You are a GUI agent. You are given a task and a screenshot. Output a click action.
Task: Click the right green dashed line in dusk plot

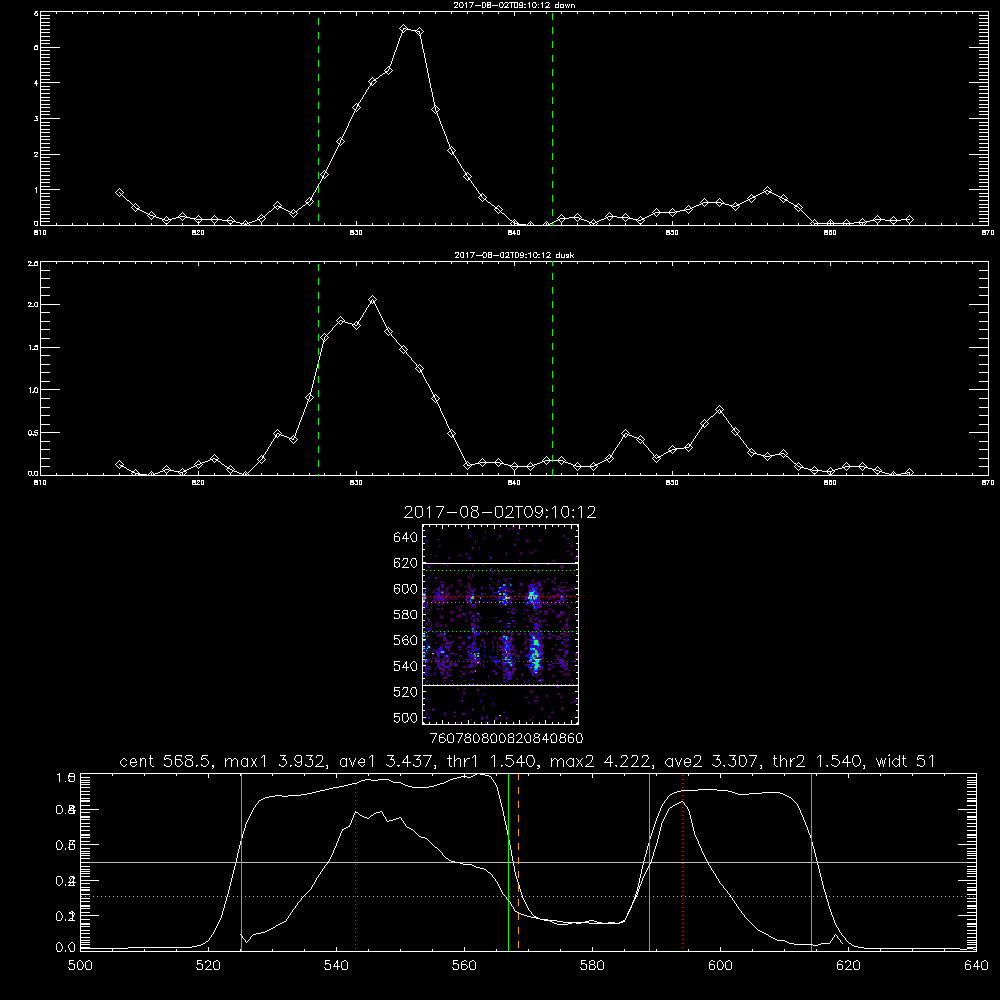pos(552,368)
